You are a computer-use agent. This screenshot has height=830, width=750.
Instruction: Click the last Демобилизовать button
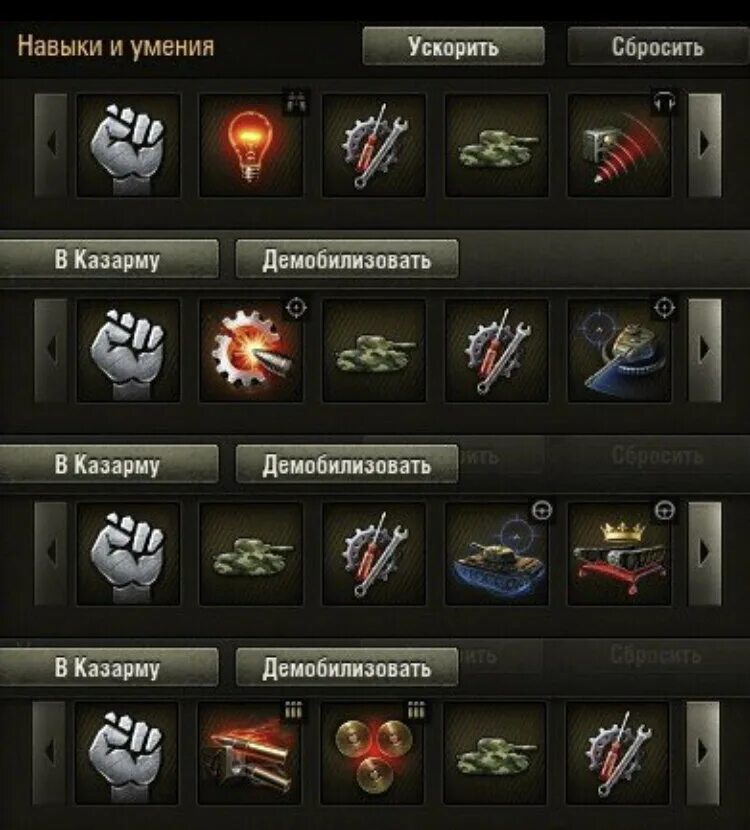[347, 667]
